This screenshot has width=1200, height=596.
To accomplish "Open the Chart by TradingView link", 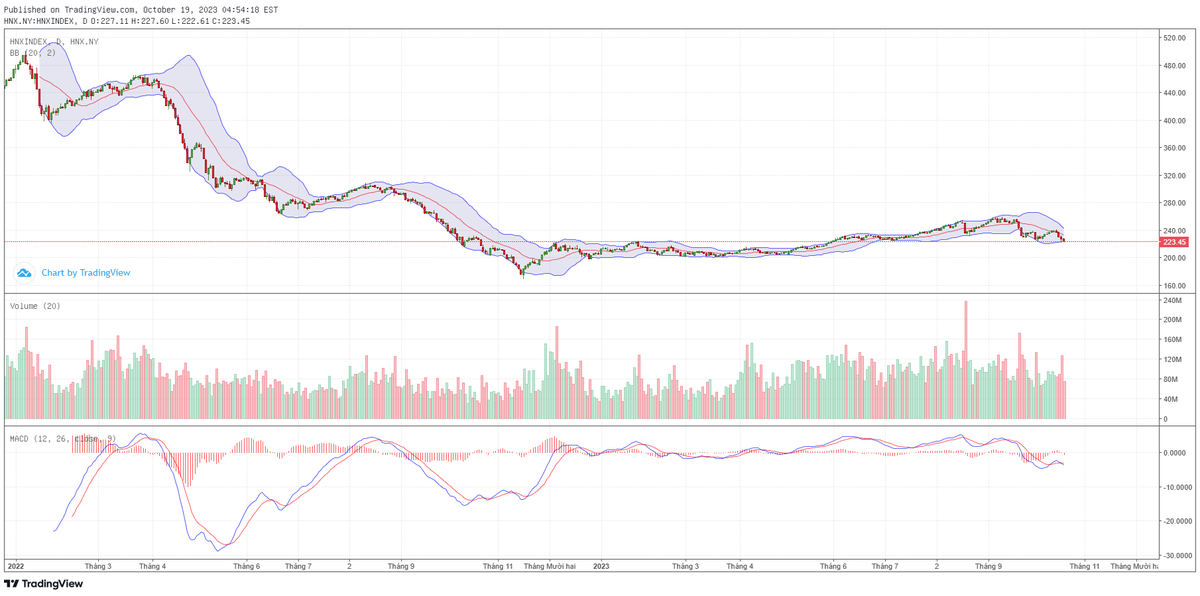I will click(85, 272).
